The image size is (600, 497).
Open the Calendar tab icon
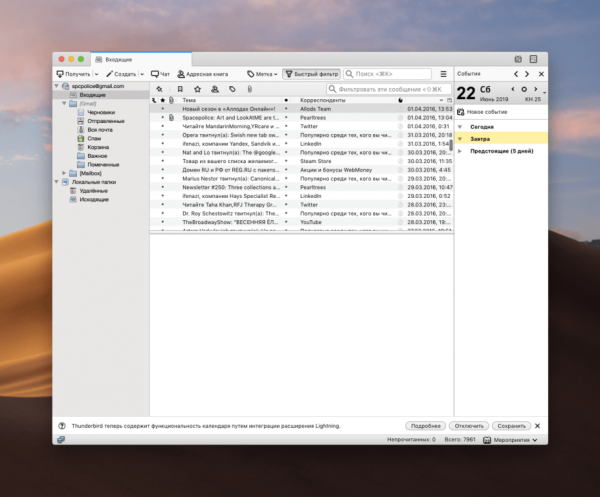[x=518, y=59]
